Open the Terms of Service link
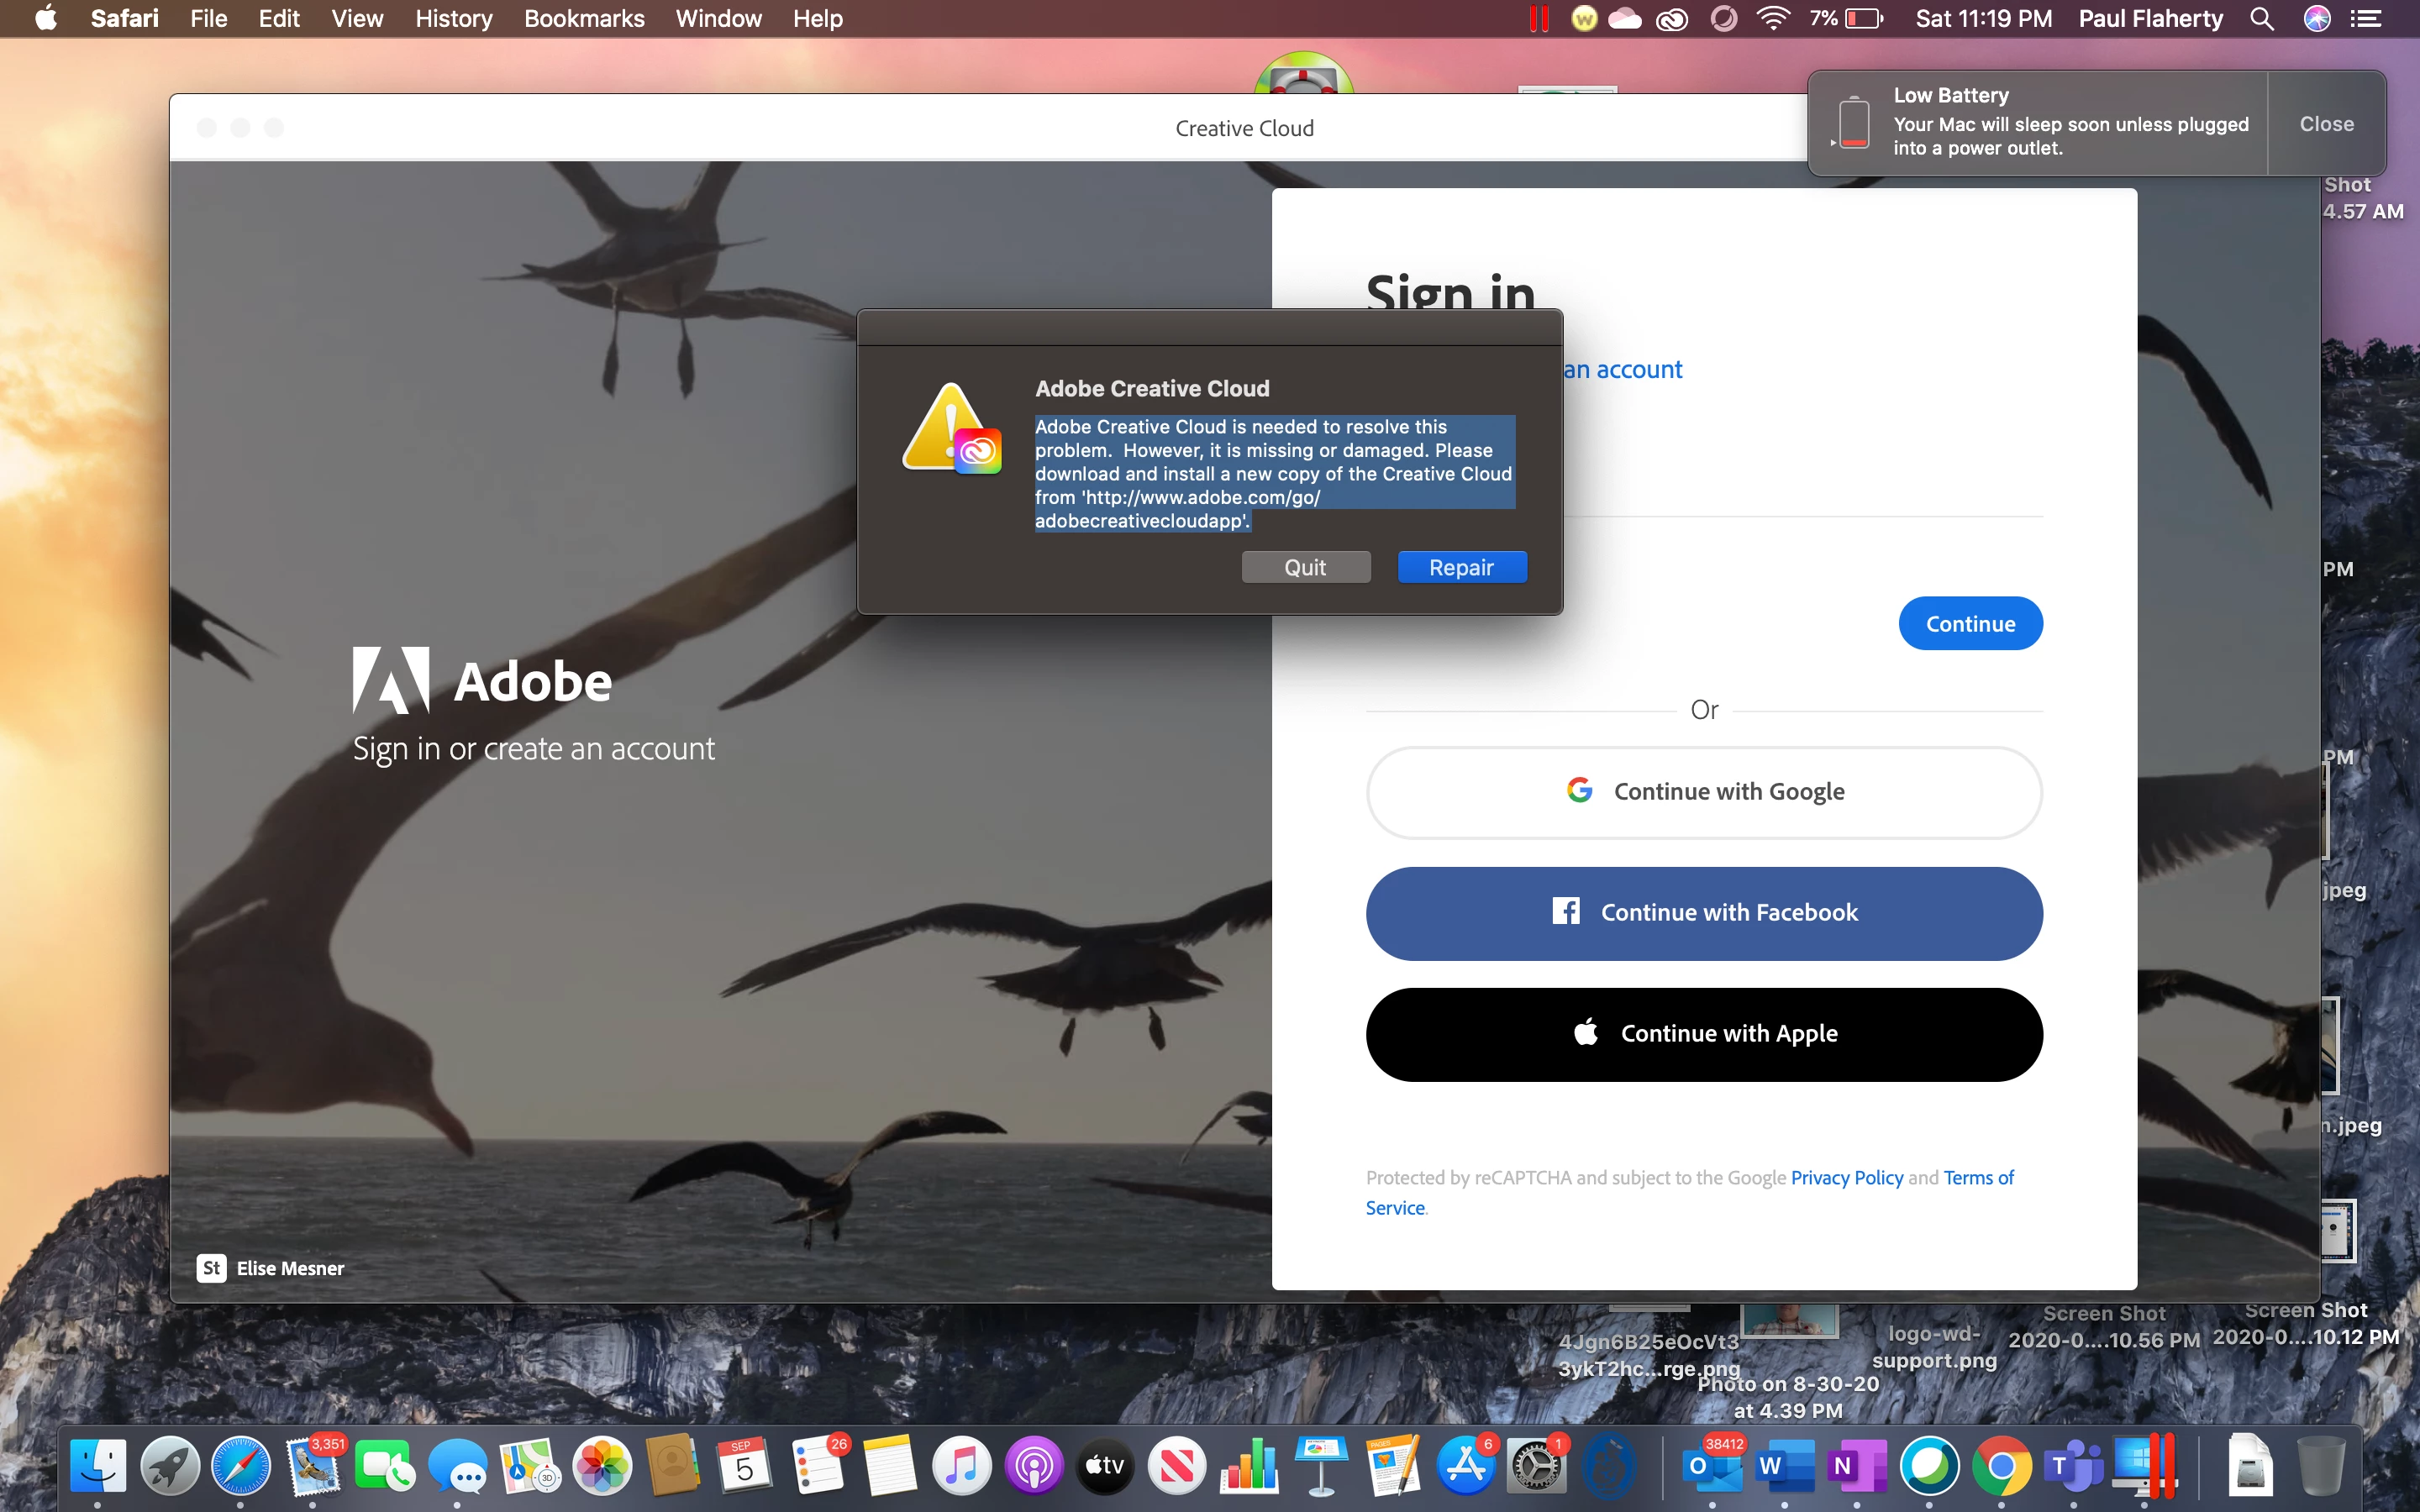Viewport: 2420px width, 1512px height. pos(1977,1177)
